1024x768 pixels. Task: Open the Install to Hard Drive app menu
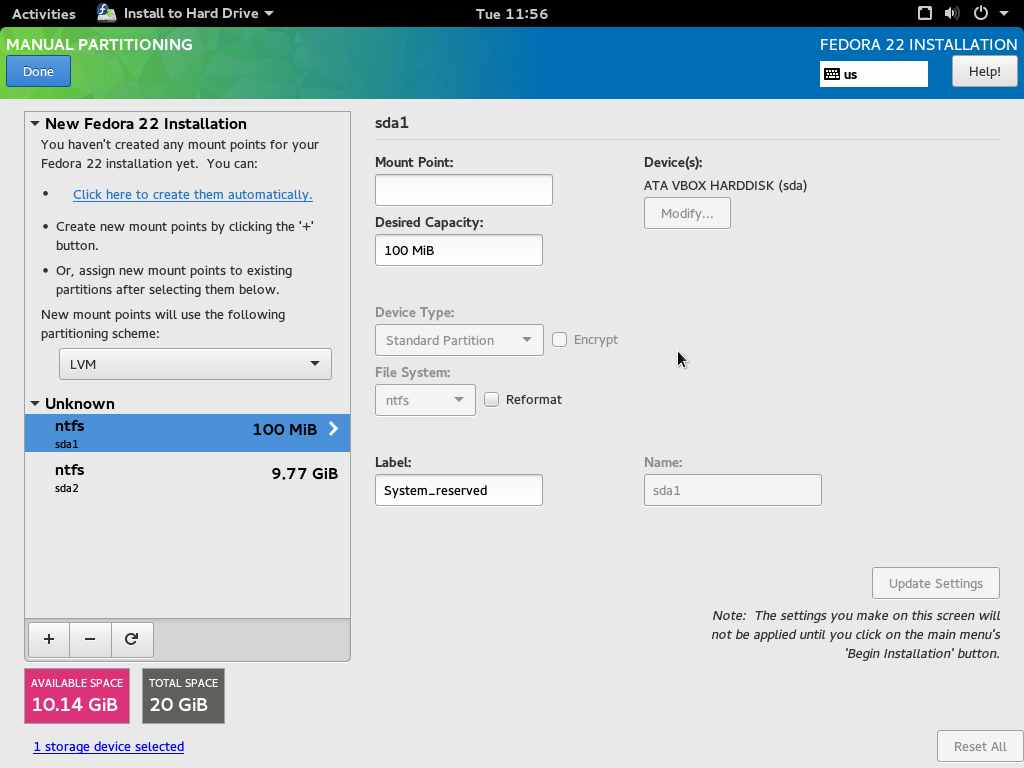[187, 13]
